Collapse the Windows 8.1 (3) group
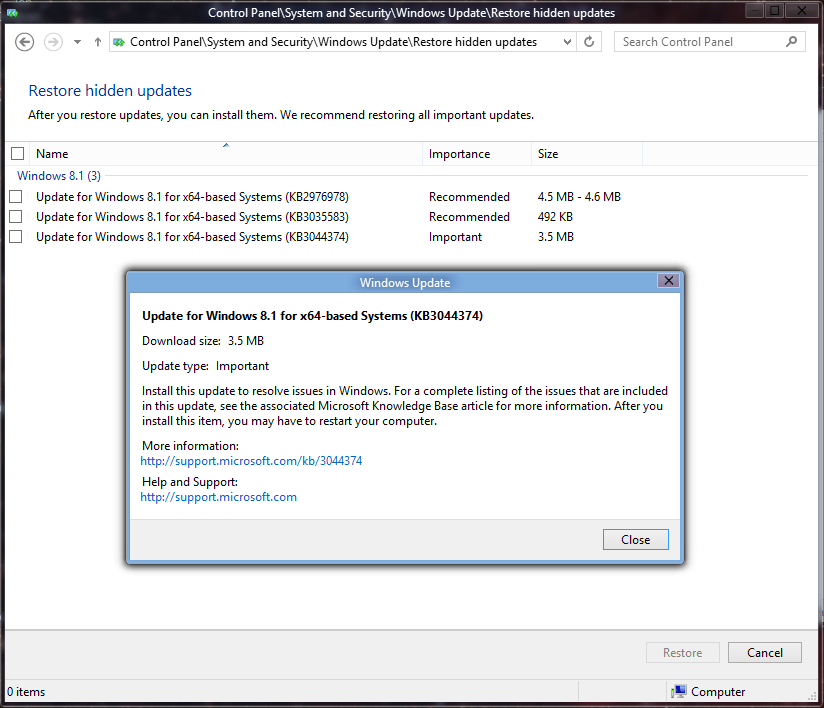Image resolution: width=824 pixels, height=708 pixels. 59,176
